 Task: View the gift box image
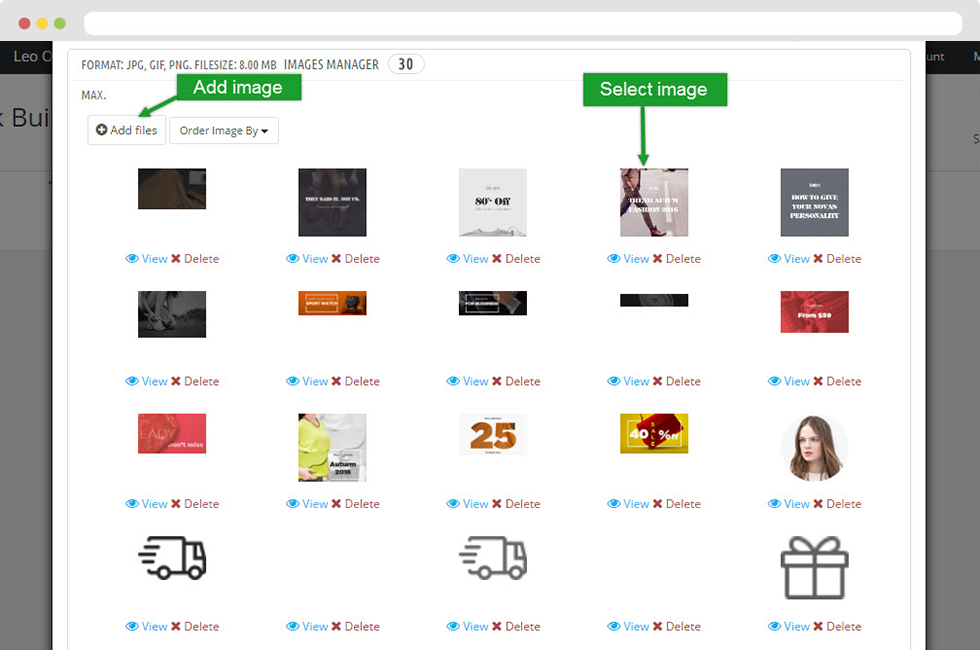click(x=789, y=626)
